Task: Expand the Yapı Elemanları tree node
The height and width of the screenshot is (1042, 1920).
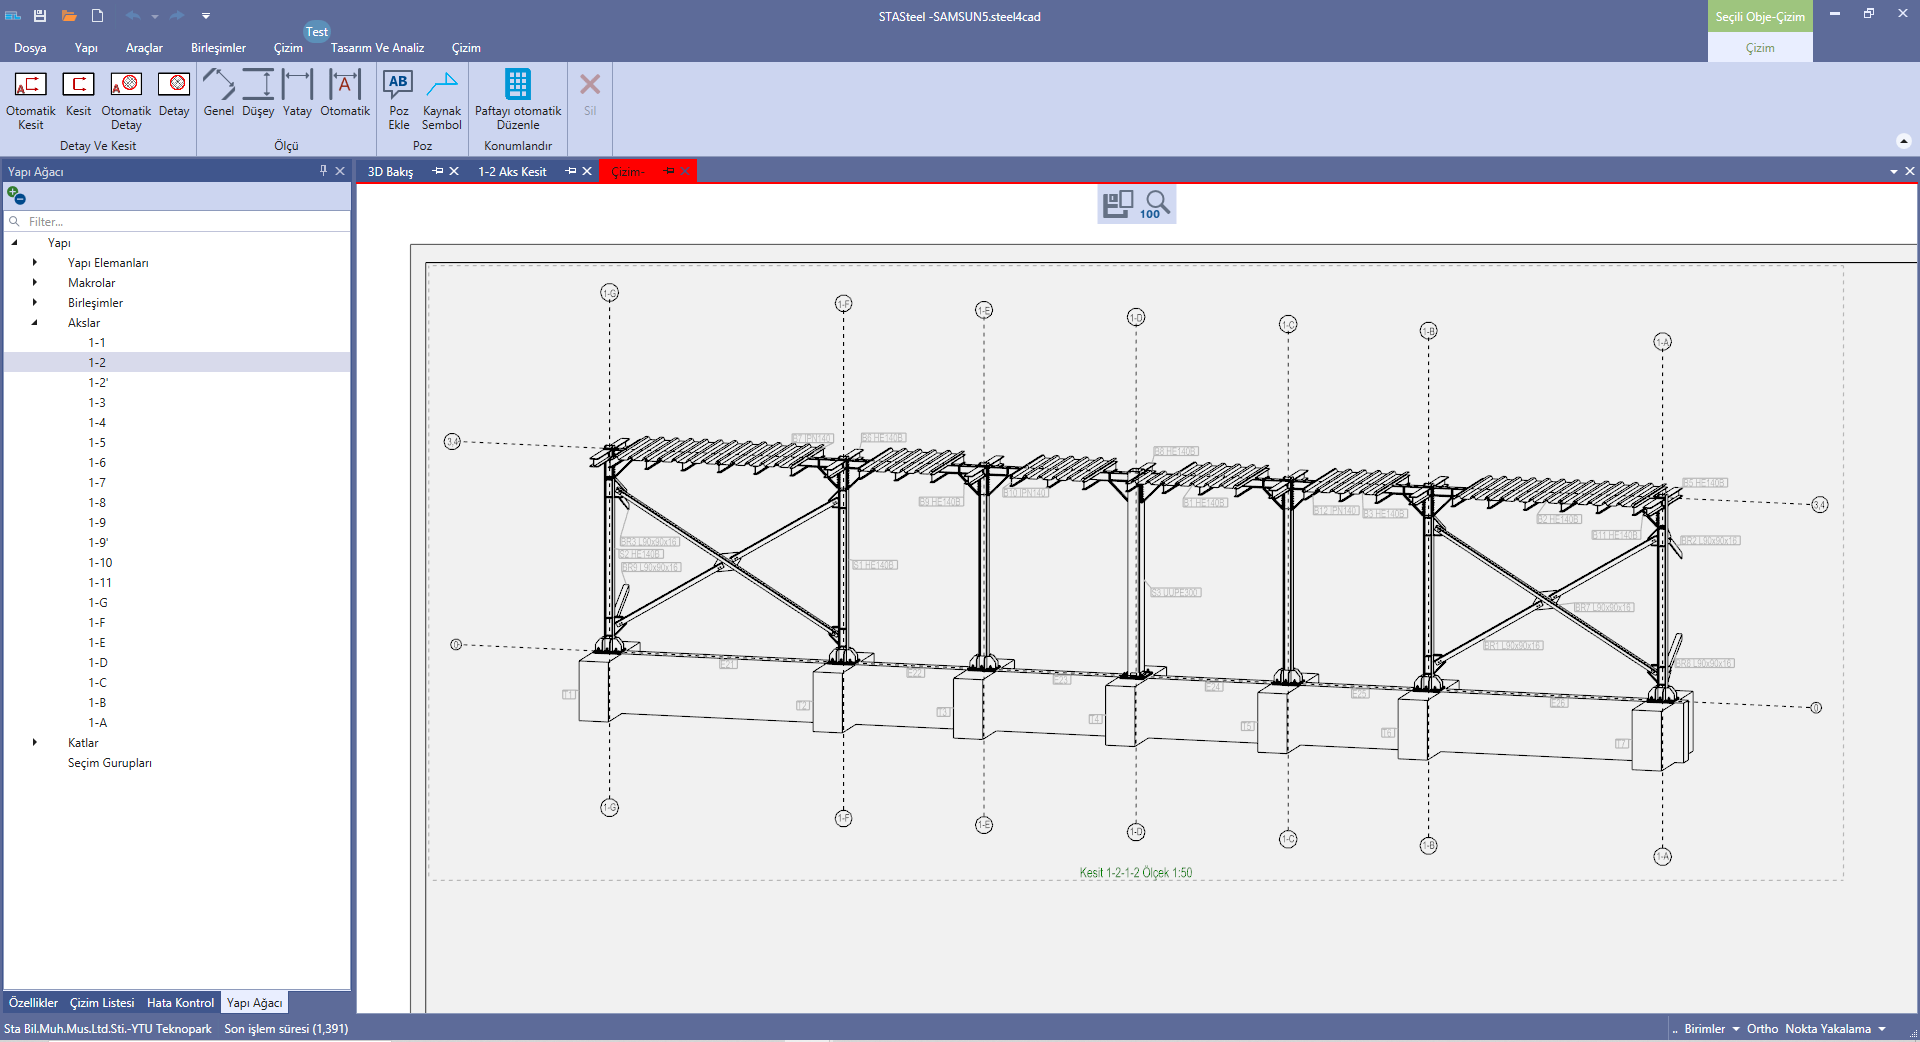Action: [35, 263]
